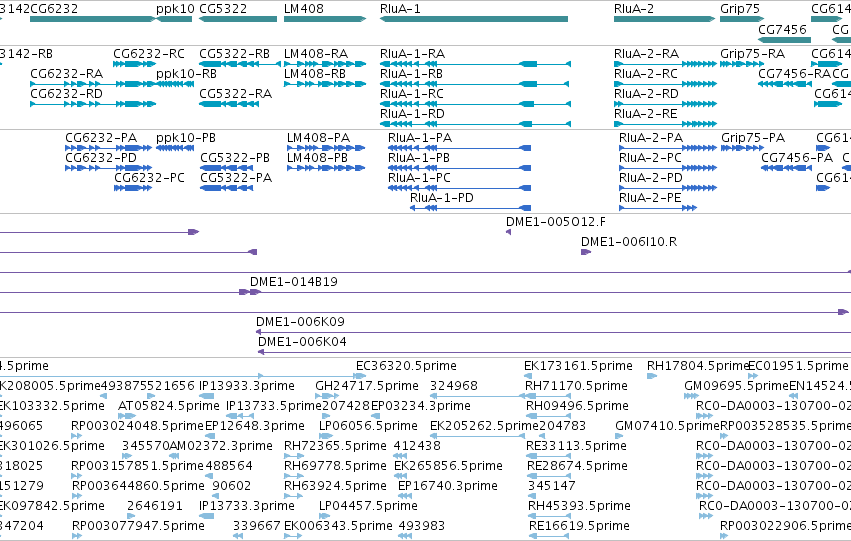Select the CG5322-PB protein
This screenshot has height=541, width=851.
point(226,168)
